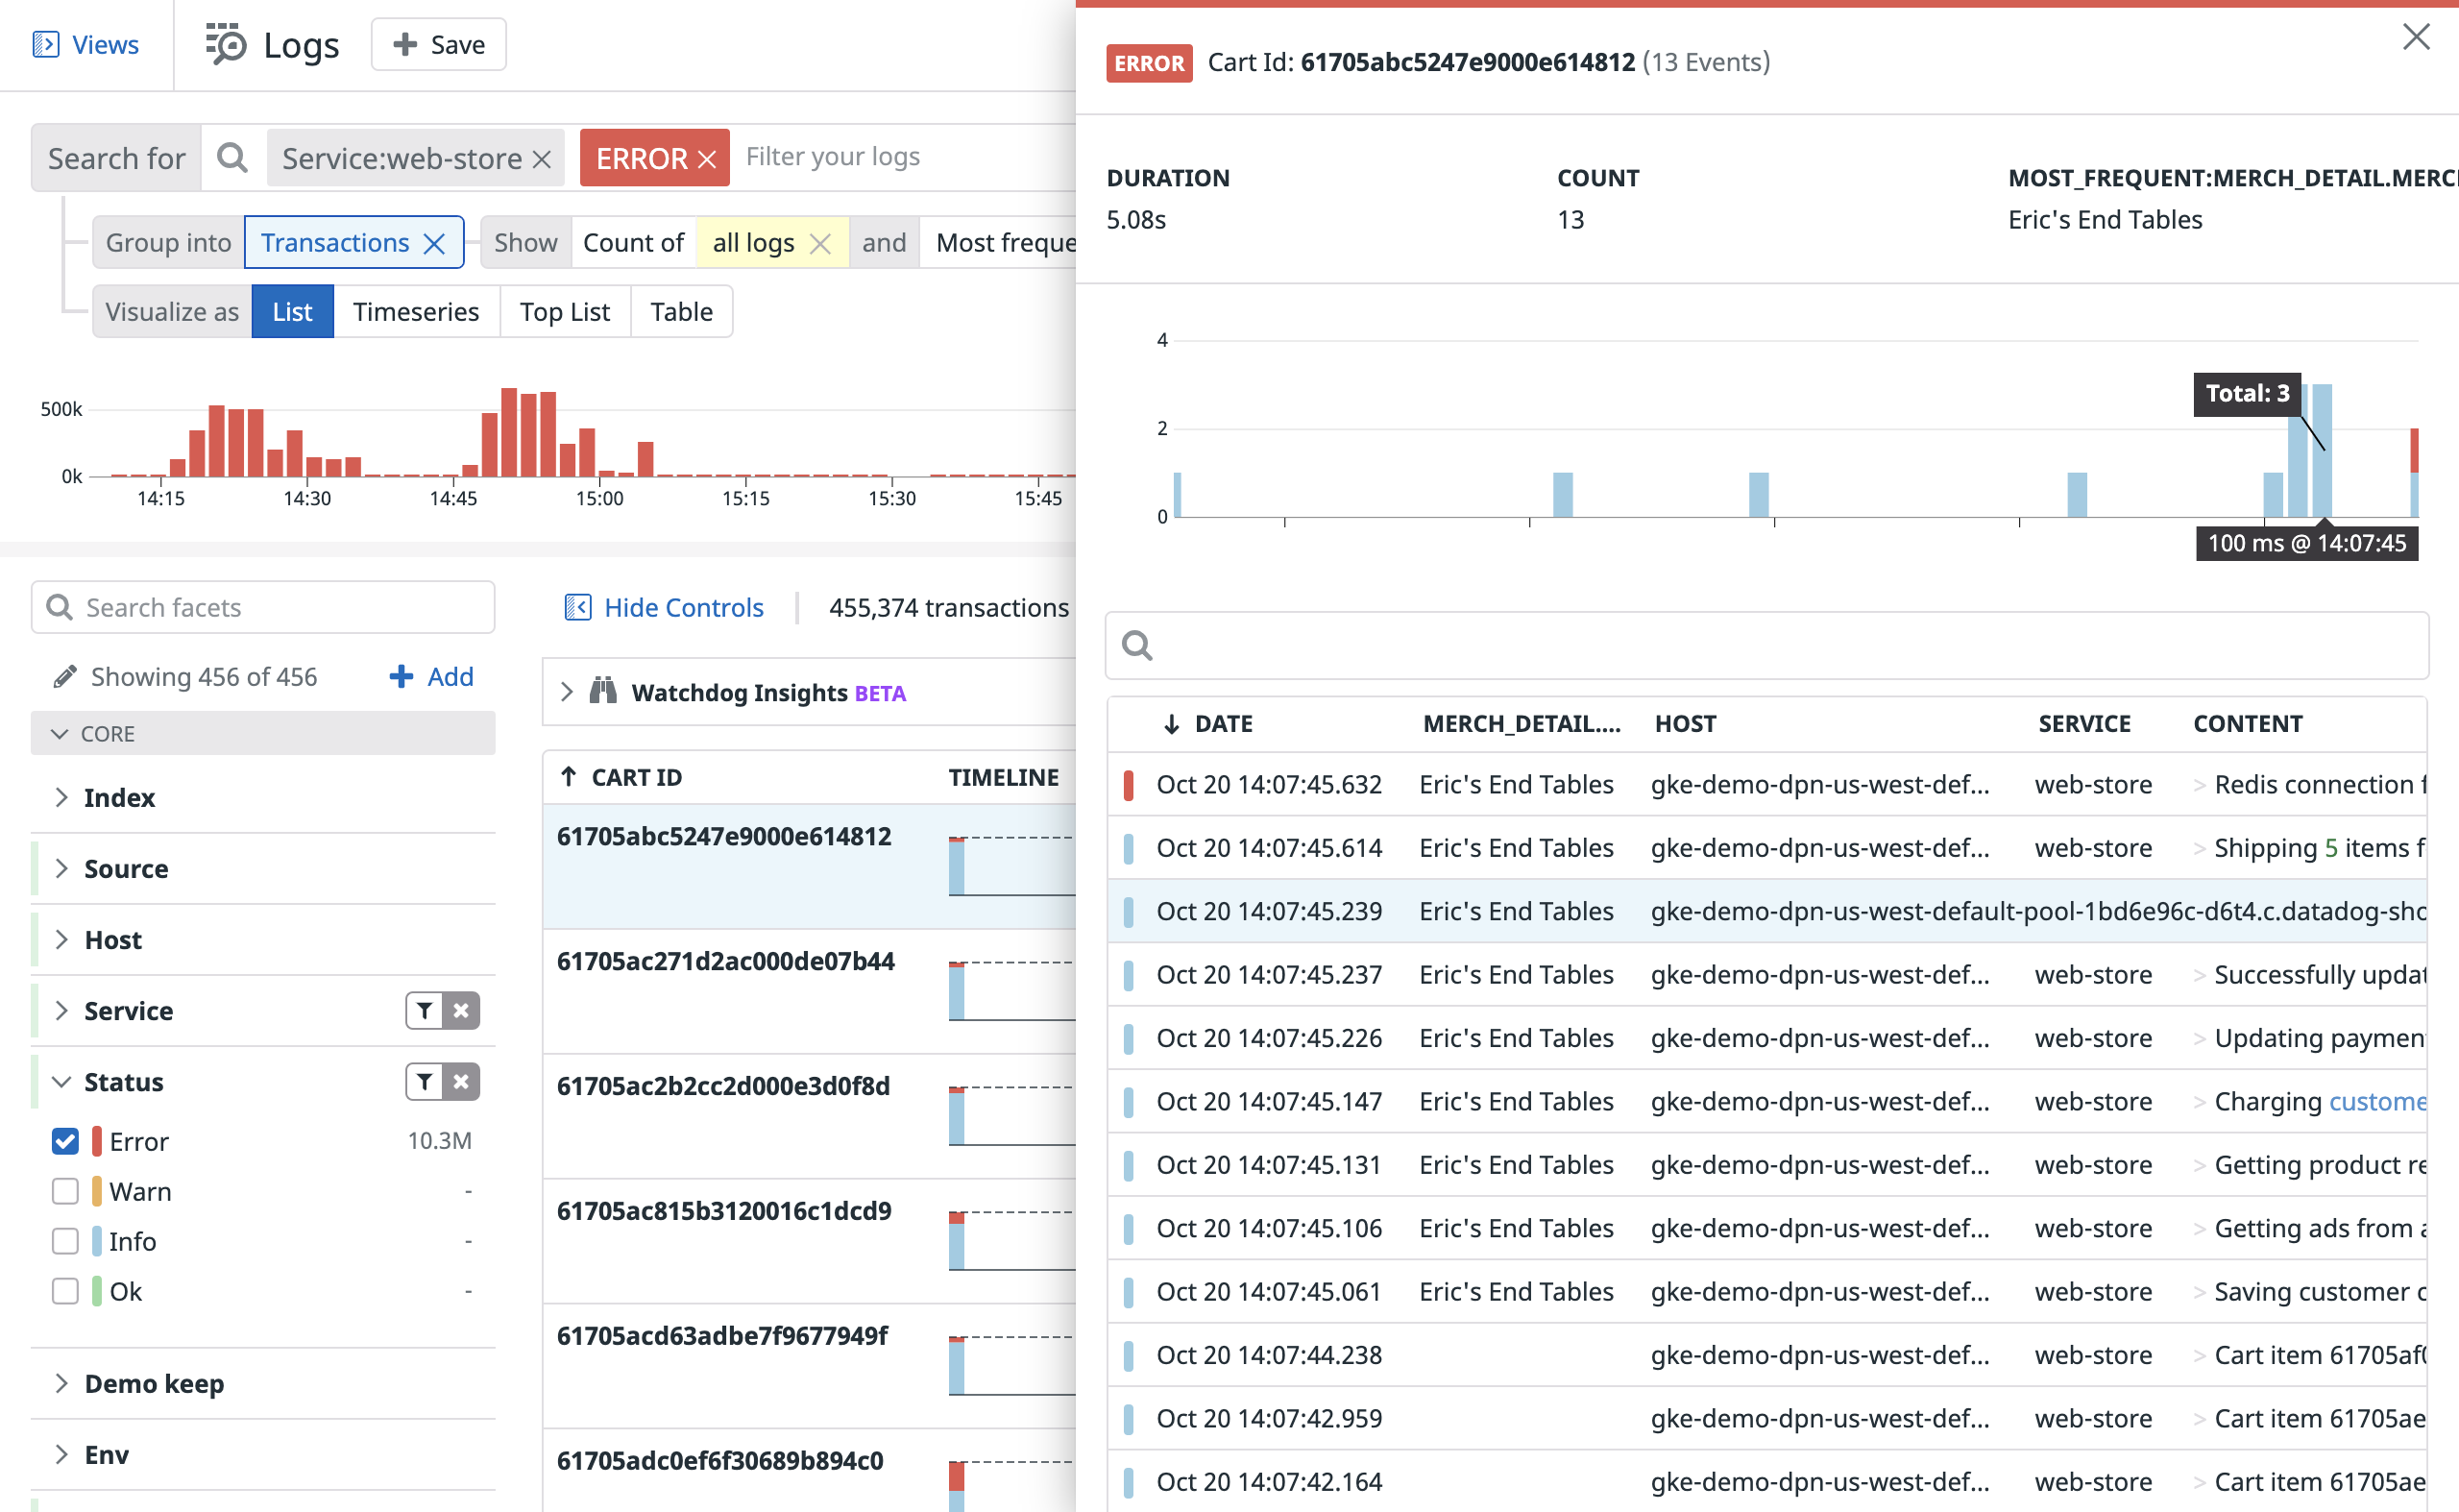Click the Watchdog Insights binoculars icon
Image resolution: width=2459 pixels, height=1512 pixels.
pyautogui.click(x=603, y=692)
